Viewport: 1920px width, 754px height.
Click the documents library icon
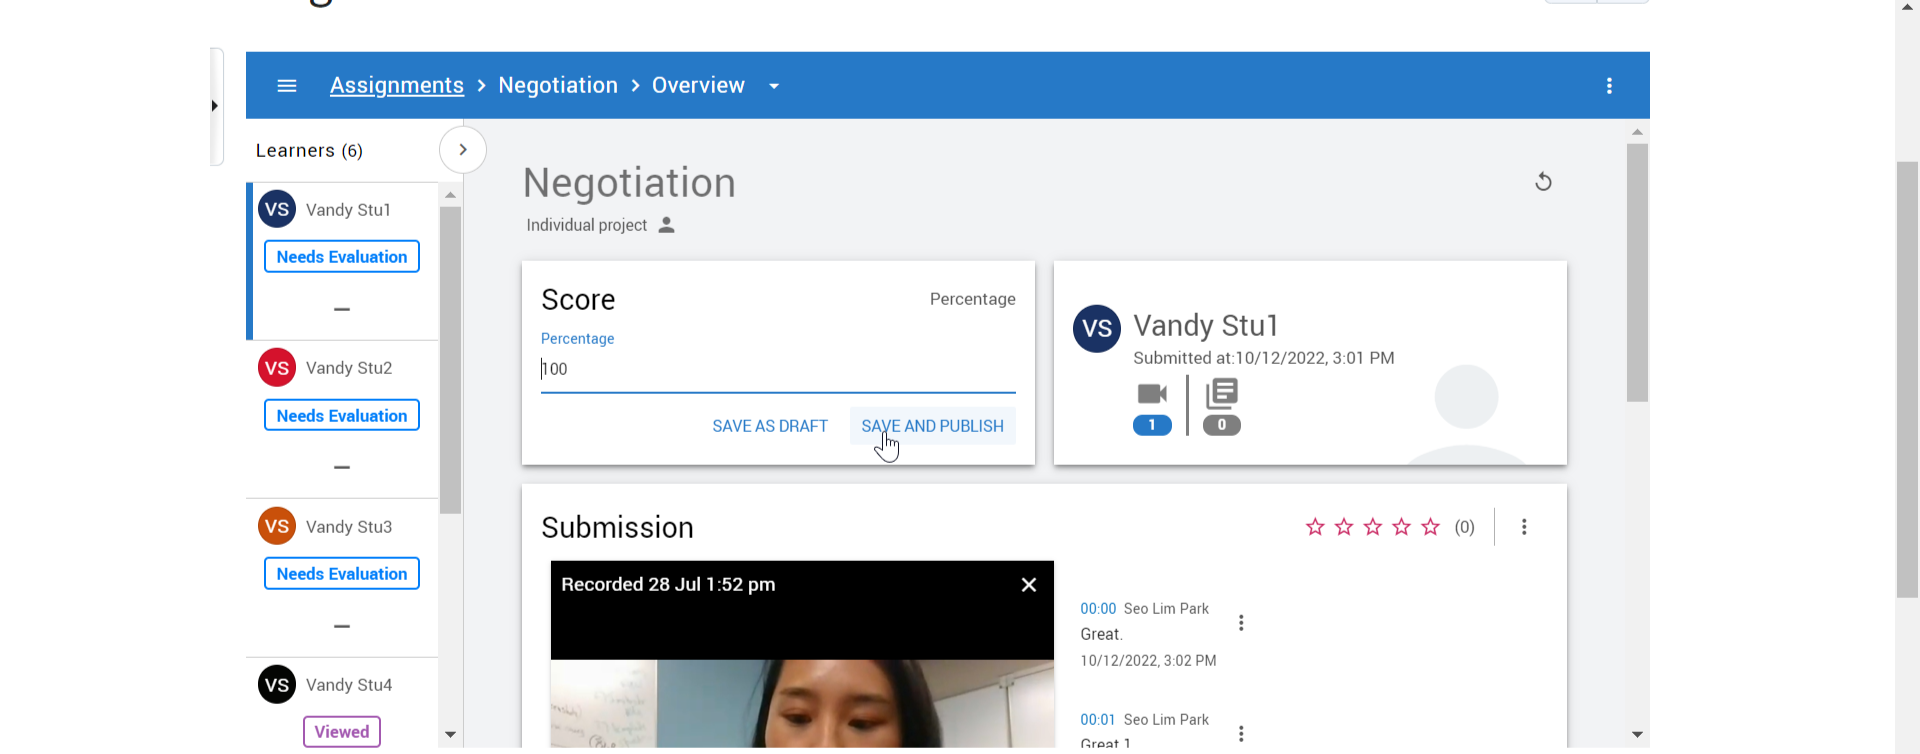click(1221, 394)
